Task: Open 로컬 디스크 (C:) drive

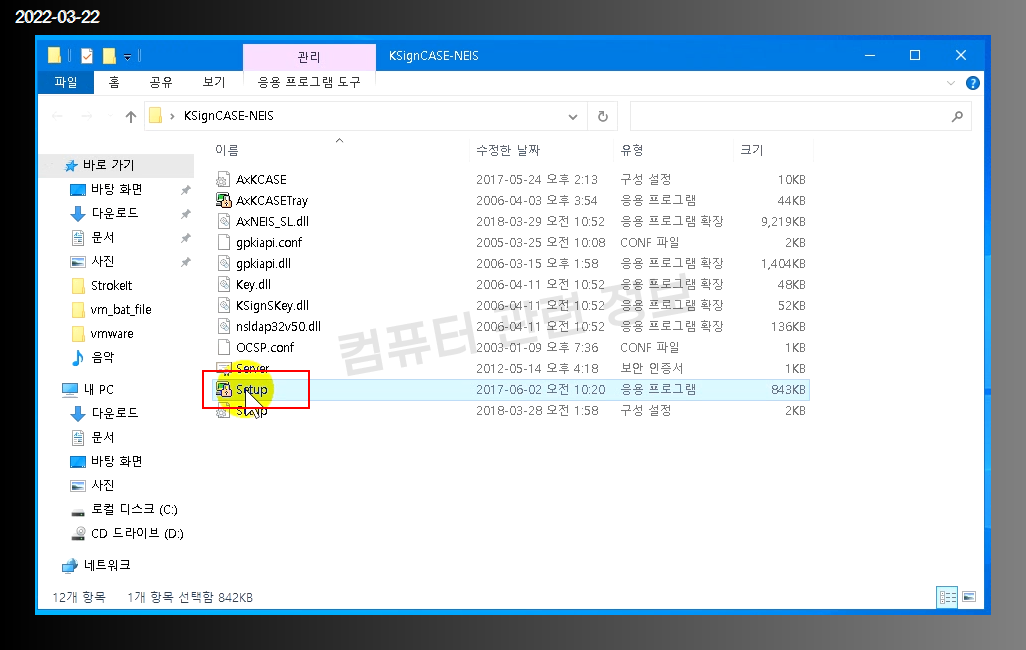Action: (134, 509)
